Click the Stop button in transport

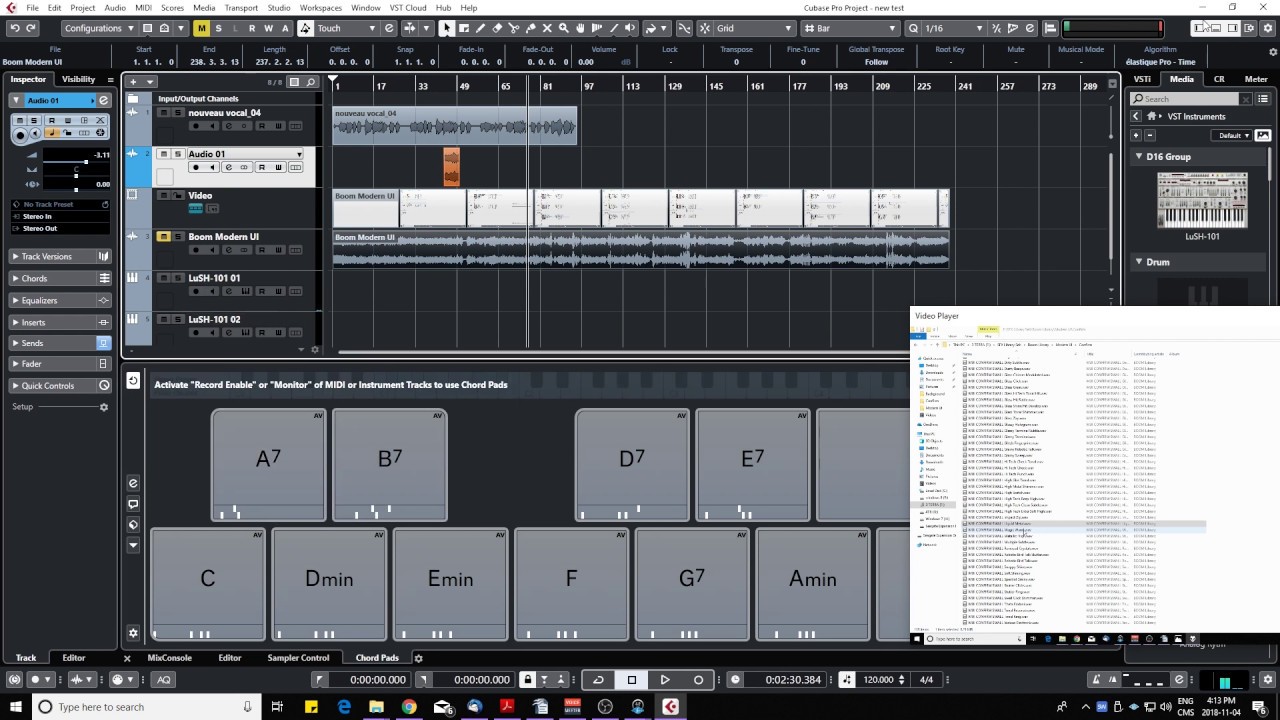(x=631, y=680)
